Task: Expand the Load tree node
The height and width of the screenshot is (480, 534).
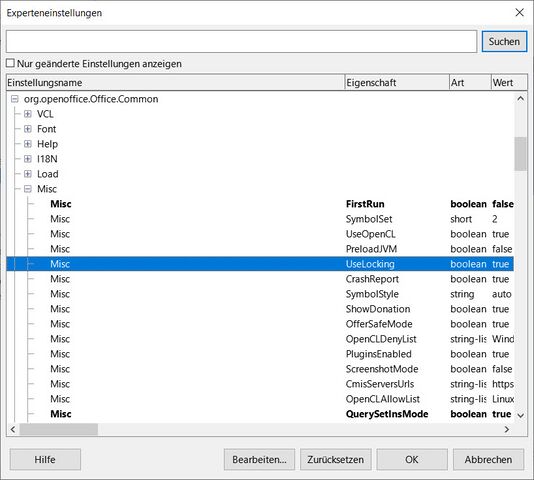Action: (x=28, y=174)
